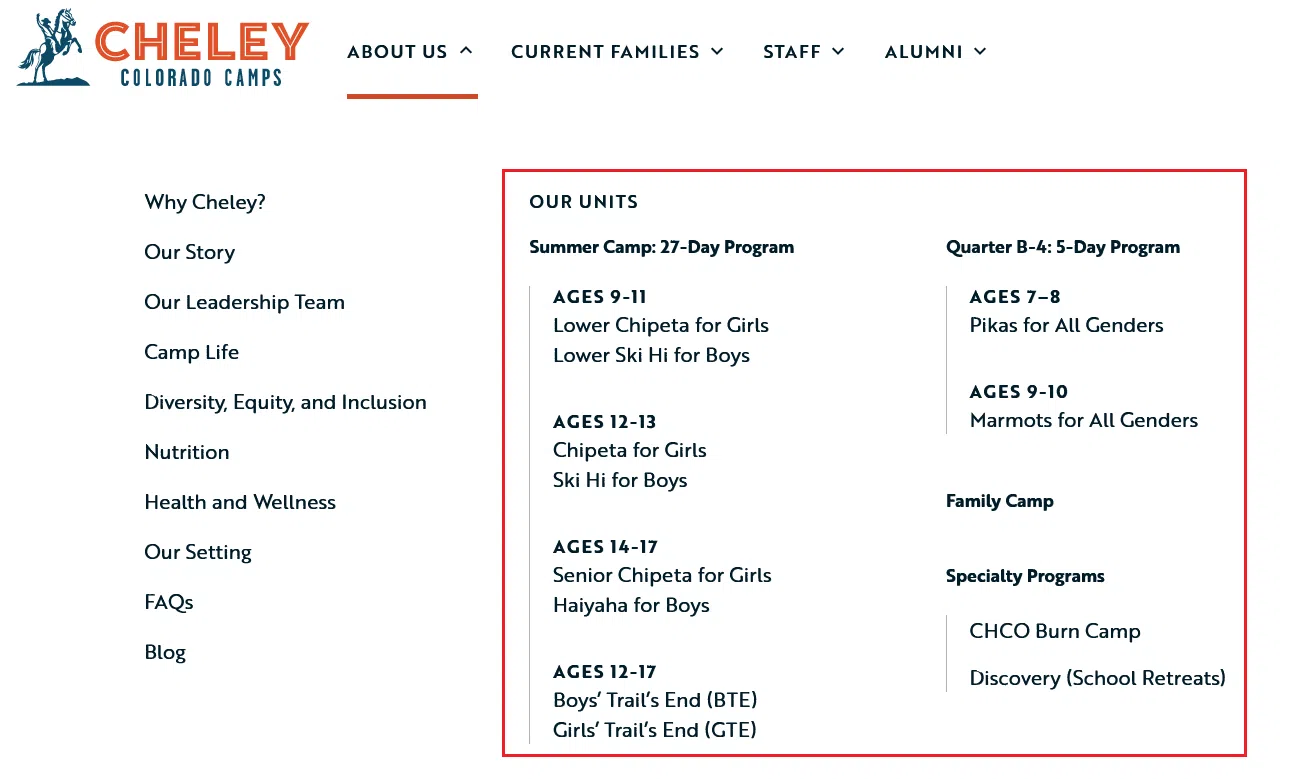Click the Nutrition link
1307x779 pixels.
187,452
